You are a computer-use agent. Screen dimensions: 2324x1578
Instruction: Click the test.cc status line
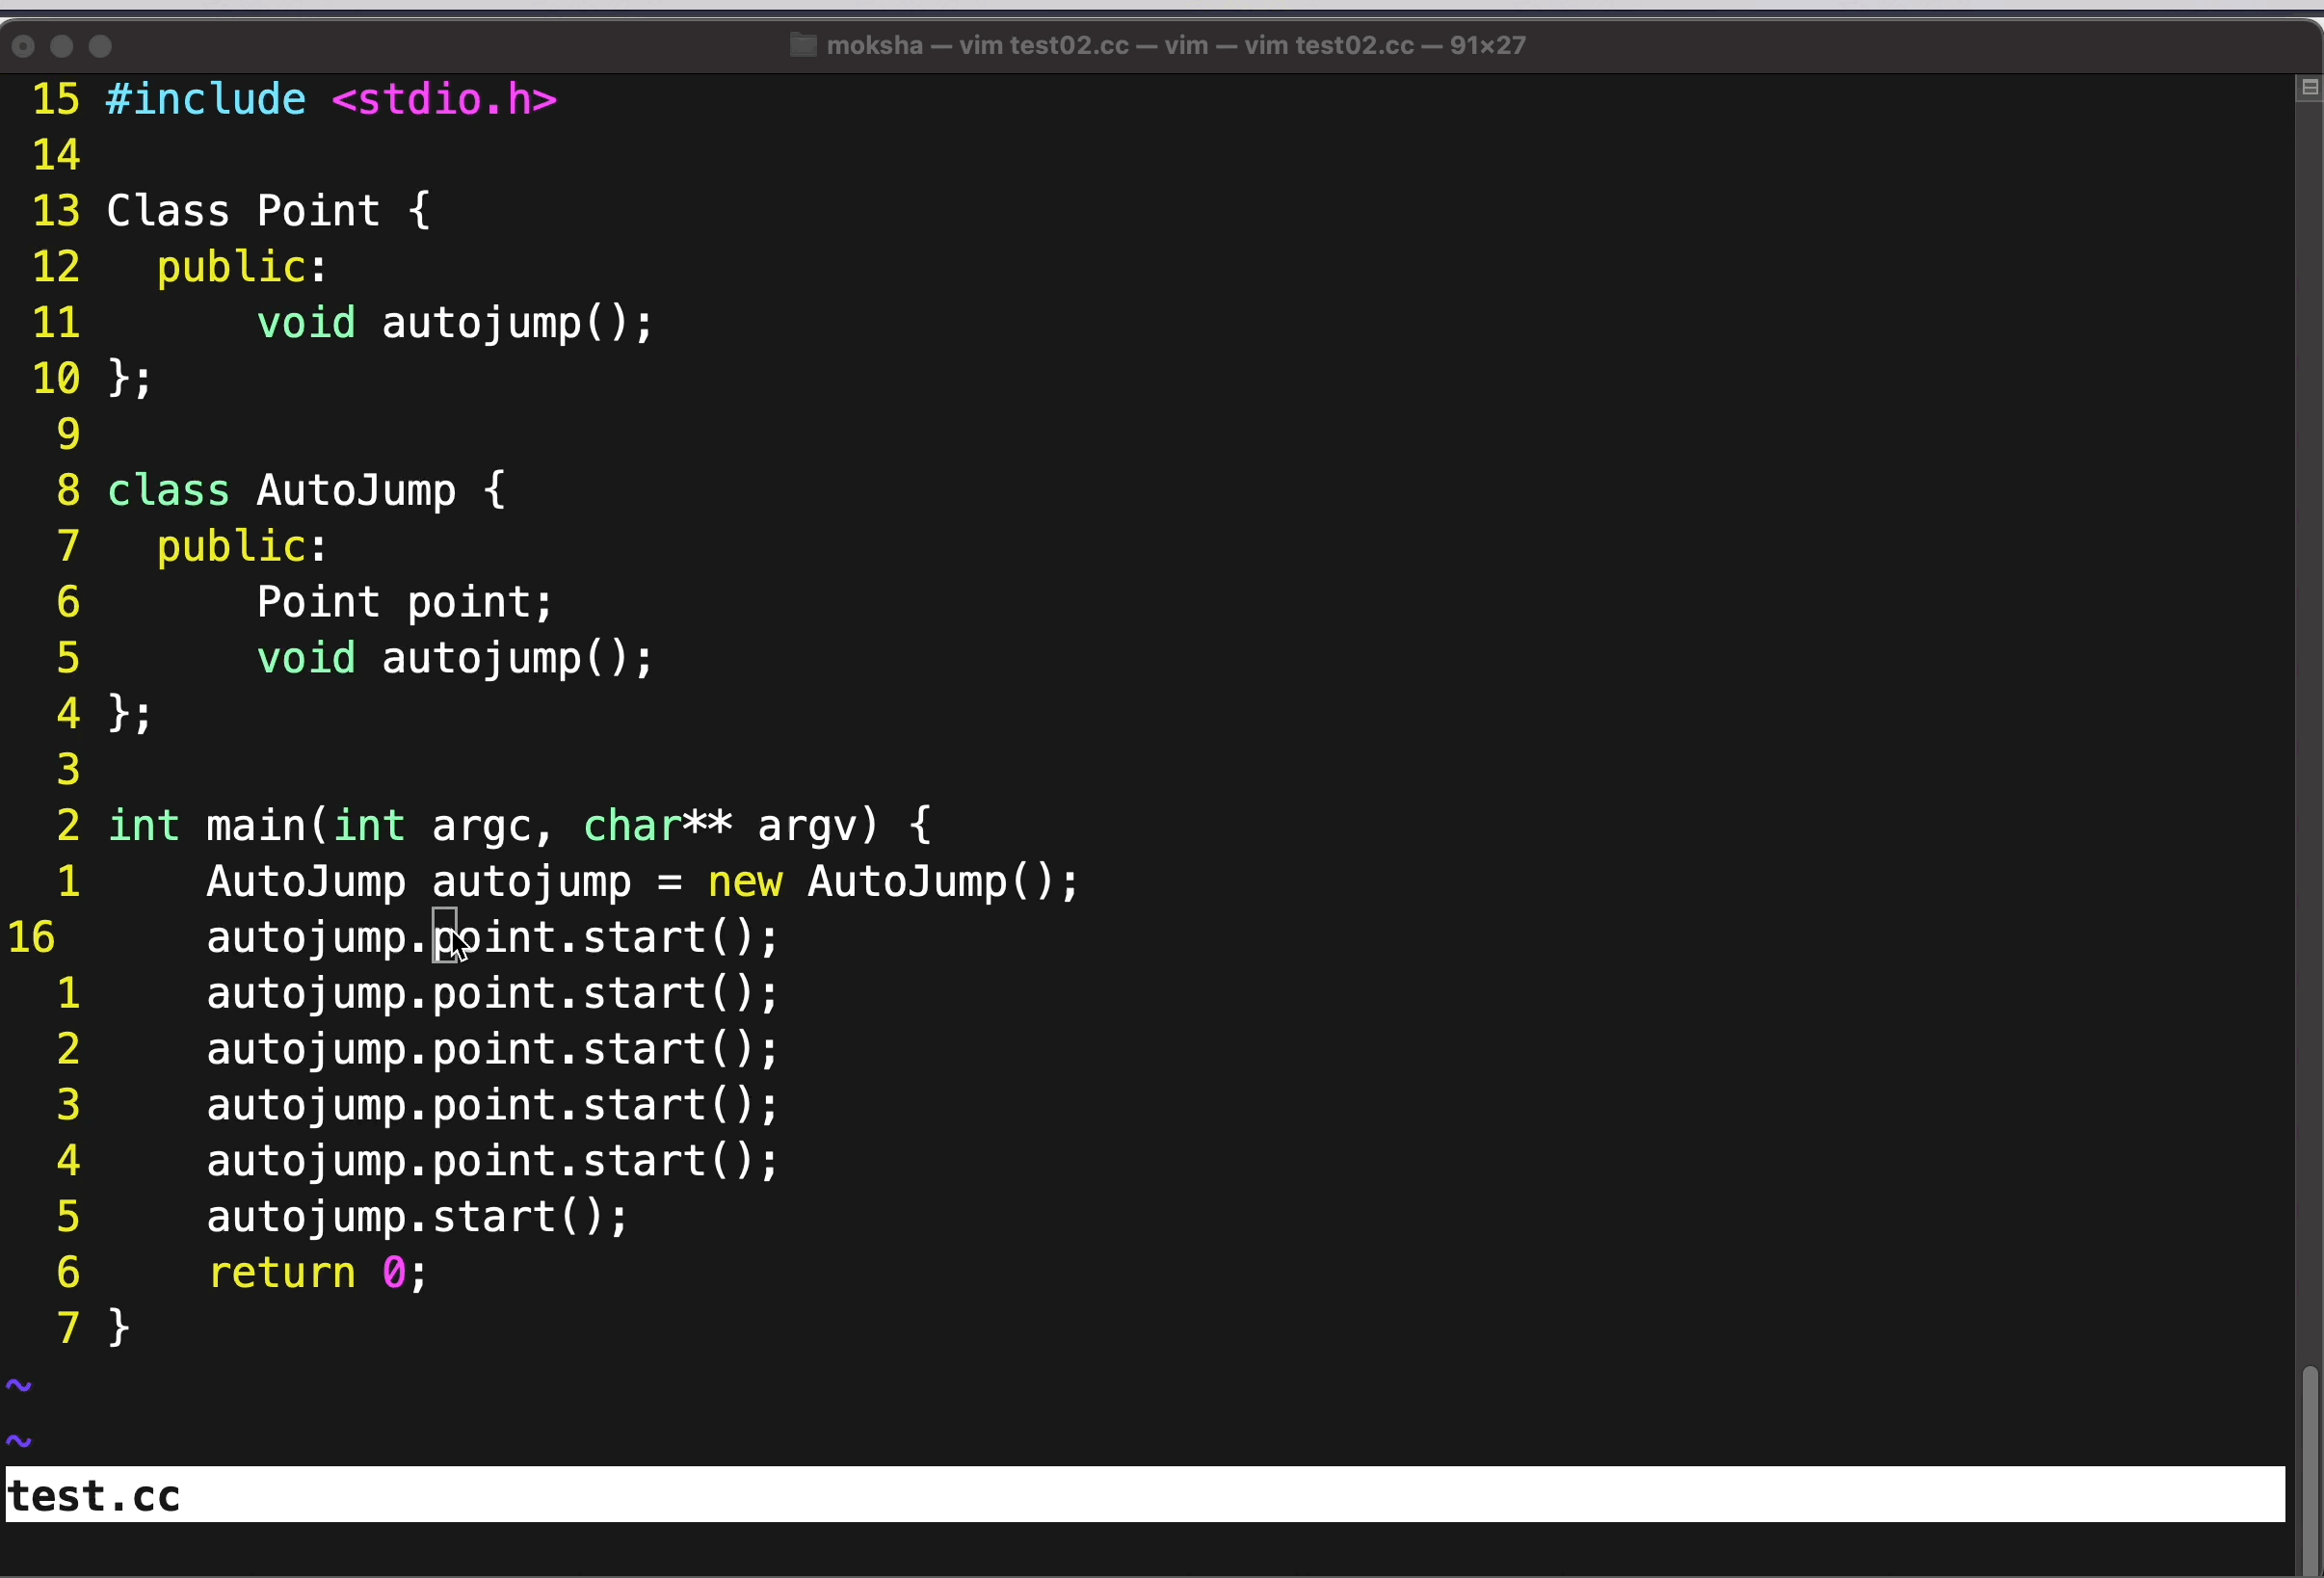[x=94, y=1496]
